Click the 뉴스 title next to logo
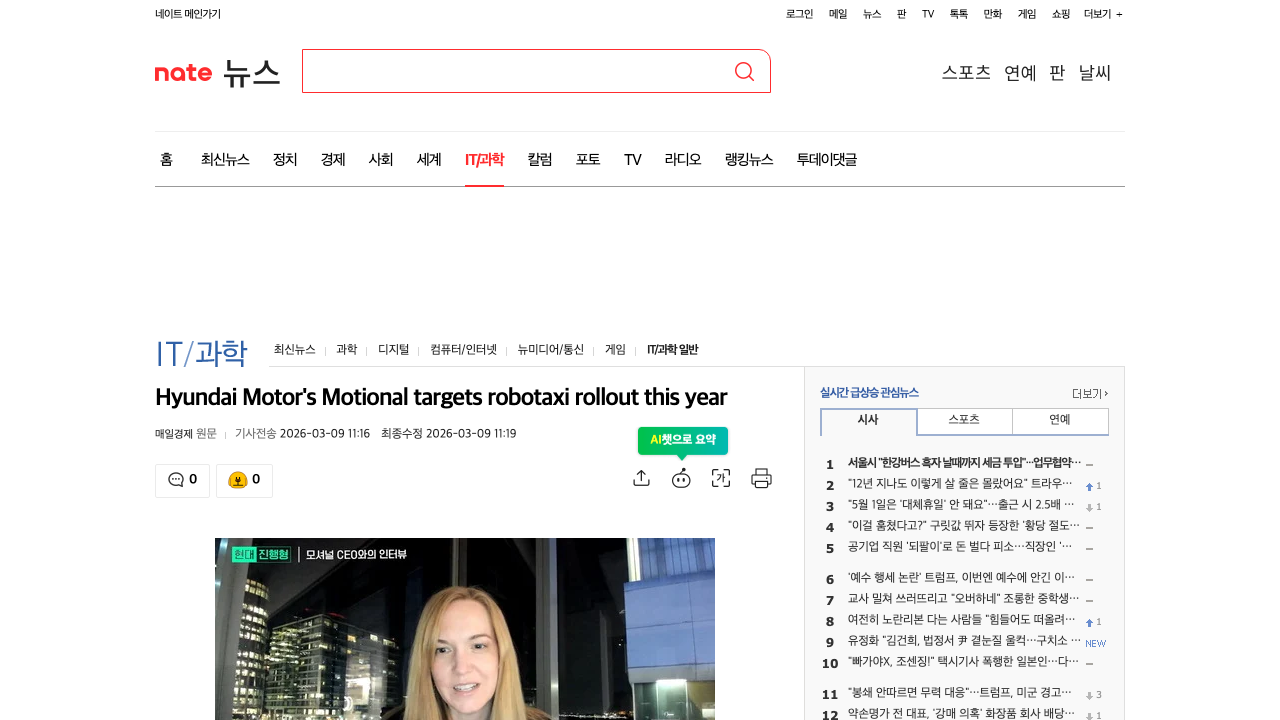1280x720 pixels. [x=251, y=72]
